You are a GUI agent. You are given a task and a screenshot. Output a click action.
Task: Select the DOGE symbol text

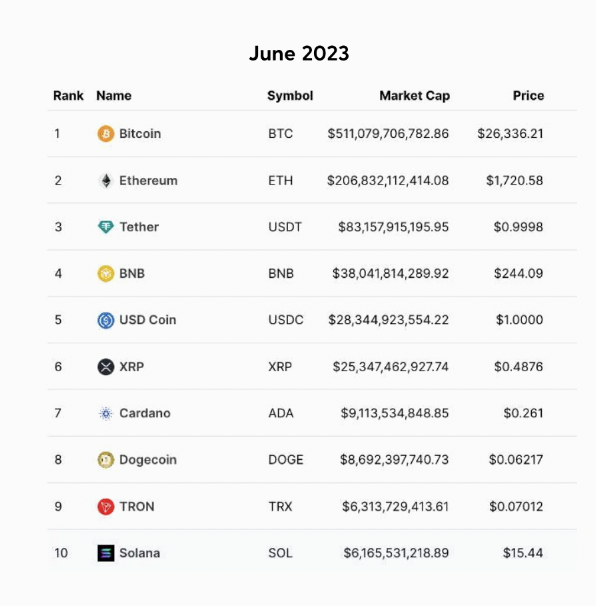pos(286,460)
